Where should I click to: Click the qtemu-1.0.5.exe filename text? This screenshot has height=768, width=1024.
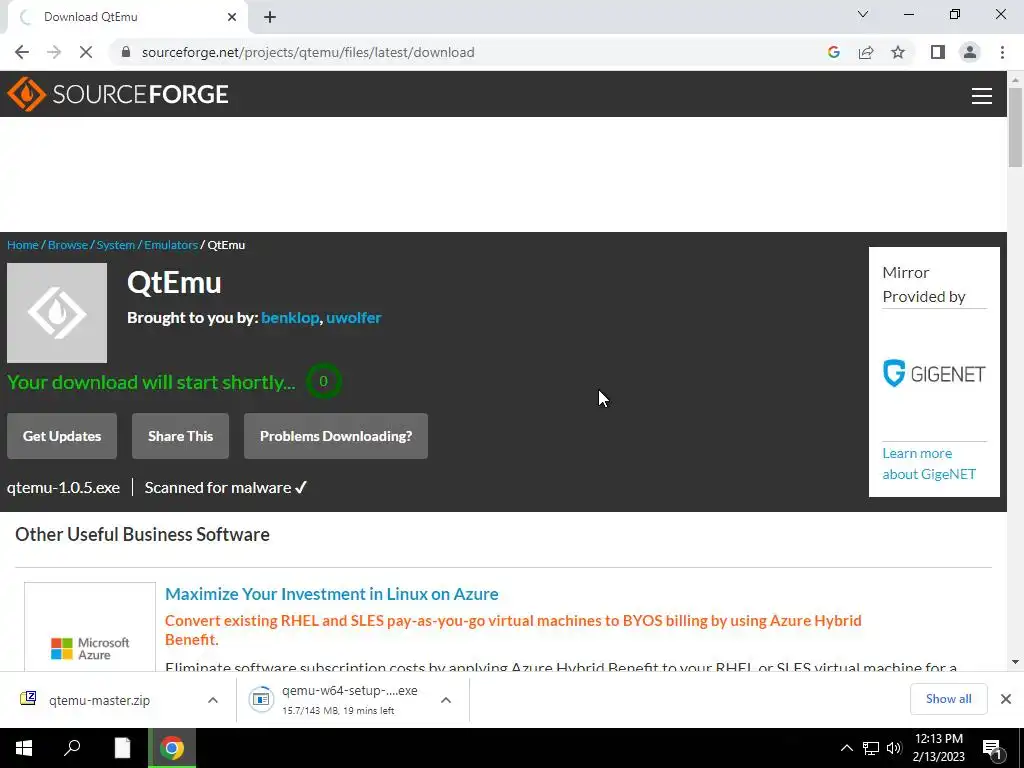point(63,488)
